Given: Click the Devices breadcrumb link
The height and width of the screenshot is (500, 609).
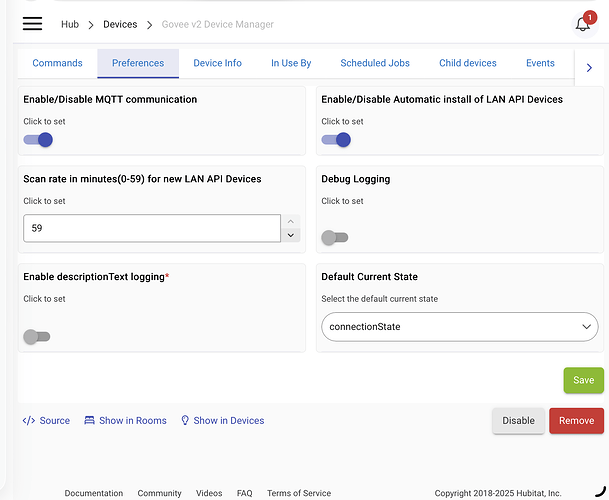Looking at the screenshot, I should click(x=120, y=24).
